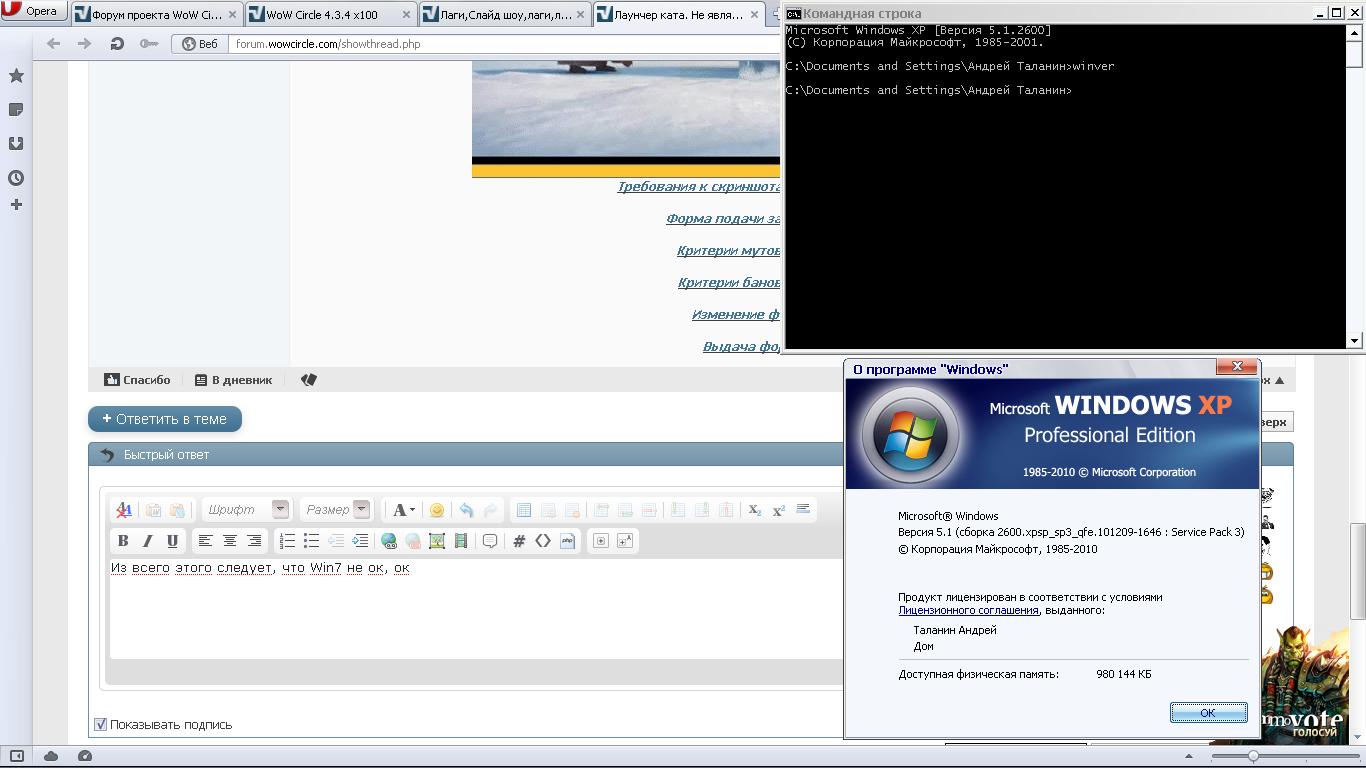Open the Требования к скриншотам link

(x=698, y=187)
